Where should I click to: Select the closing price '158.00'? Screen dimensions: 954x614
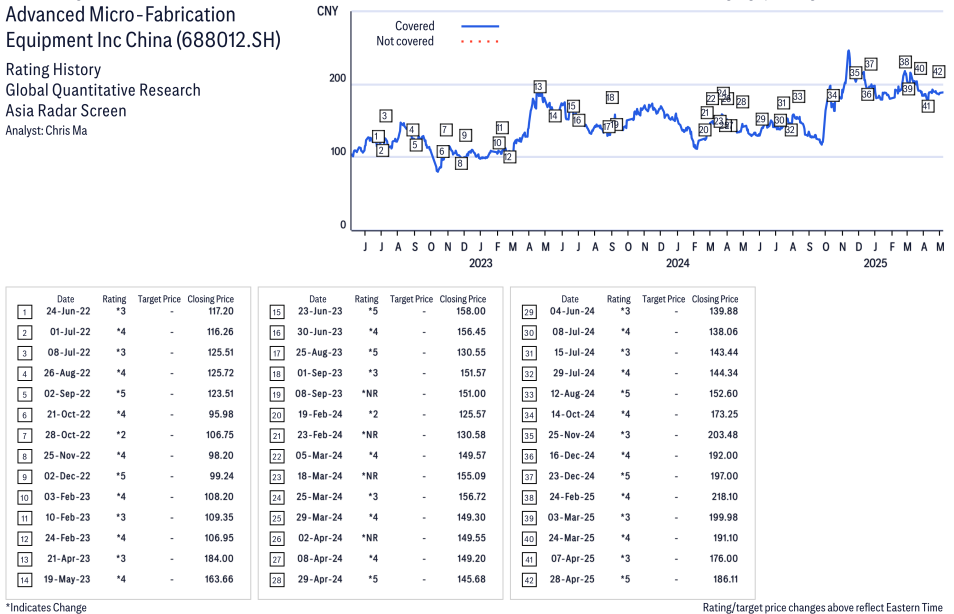472,311
